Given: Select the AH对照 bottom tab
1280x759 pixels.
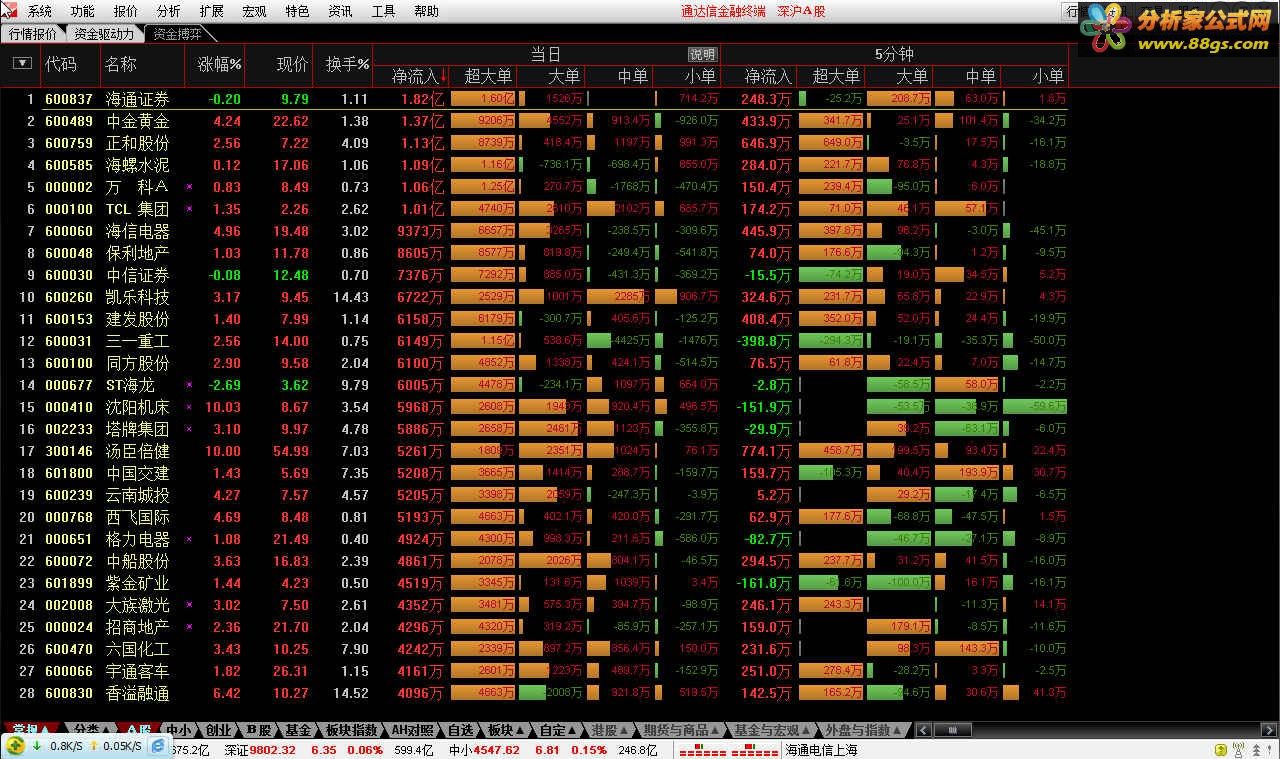Looking at the screenshot, I should [413, 730].
